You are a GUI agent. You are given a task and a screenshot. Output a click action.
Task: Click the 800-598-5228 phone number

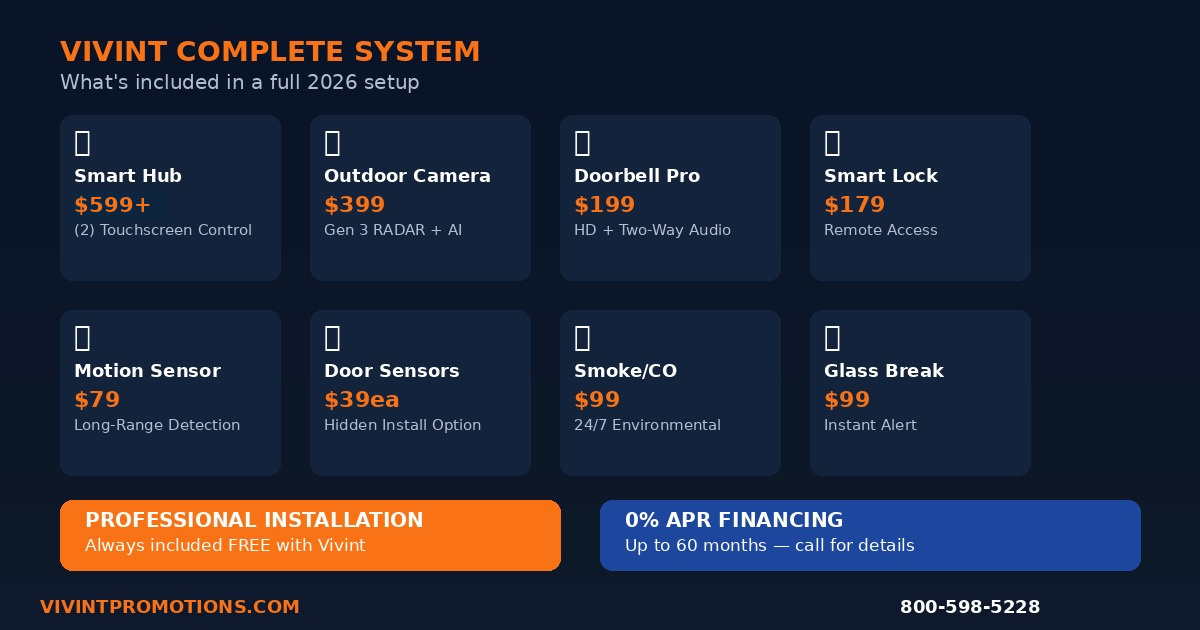coord(969,607)
